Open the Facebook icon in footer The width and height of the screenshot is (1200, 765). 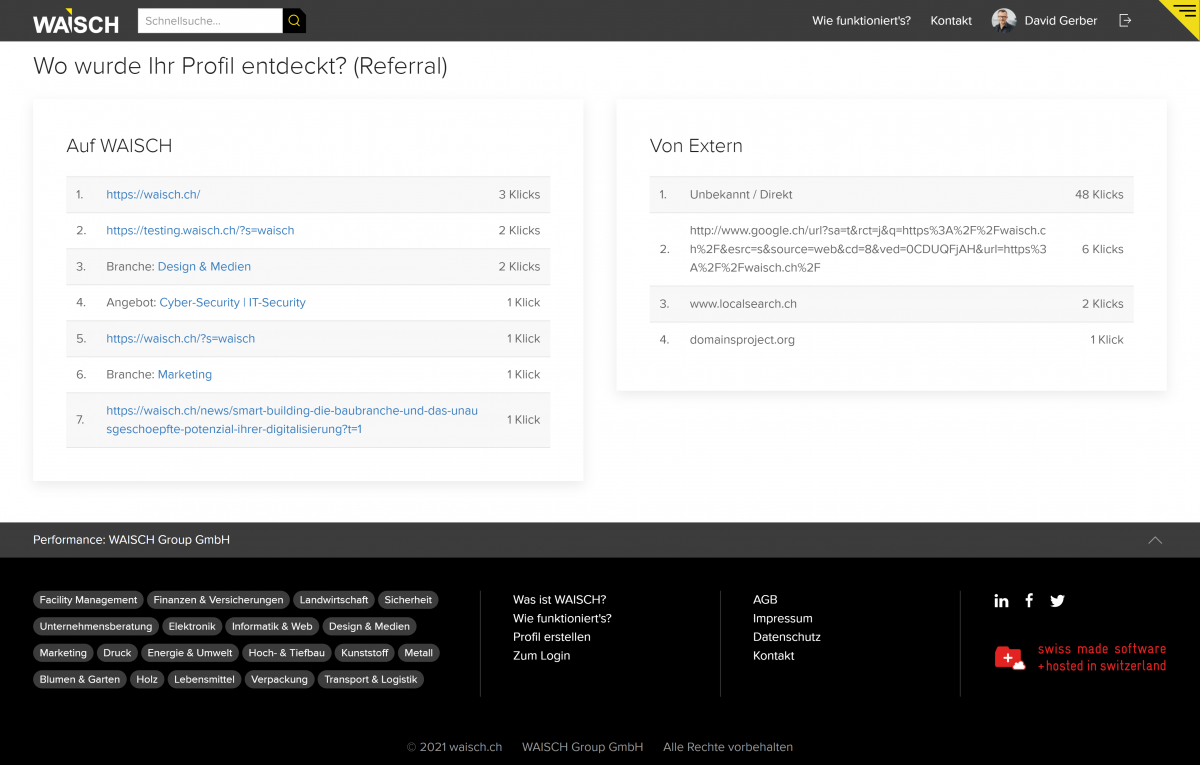tap(1029, 601)
